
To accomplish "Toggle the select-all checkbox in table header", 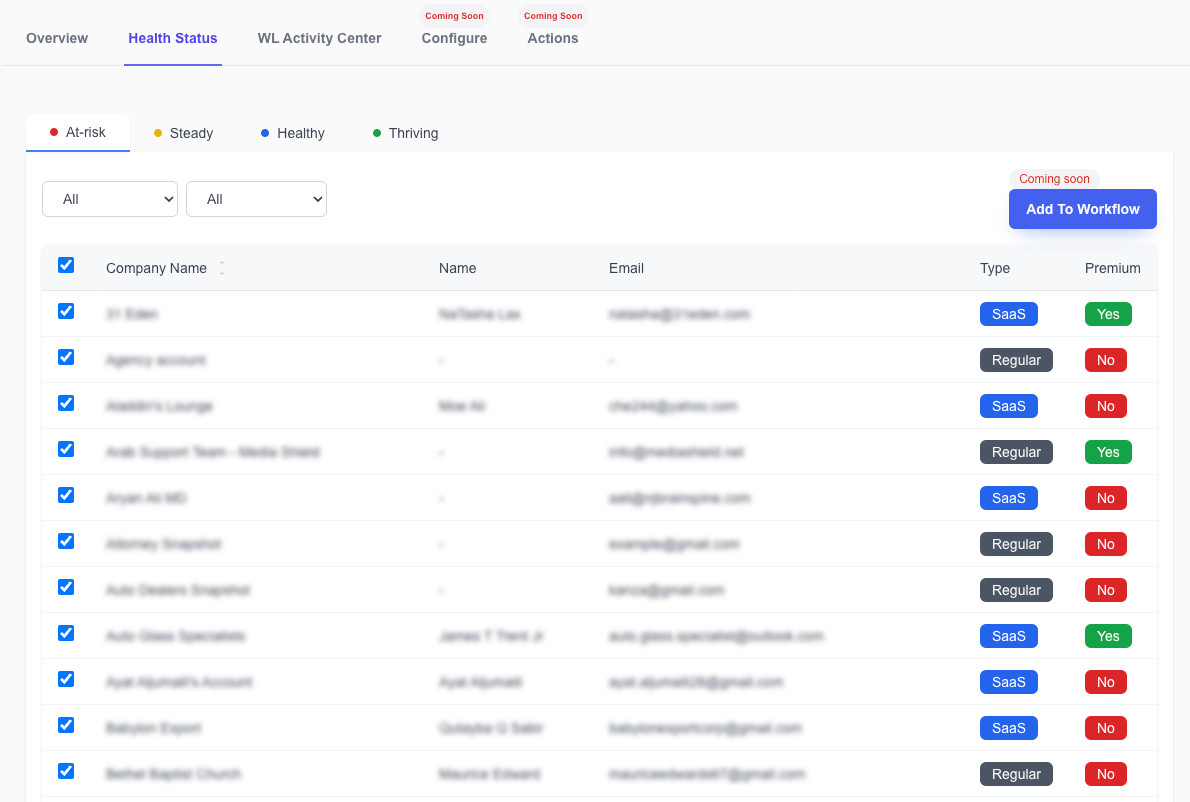I will 66,265.
